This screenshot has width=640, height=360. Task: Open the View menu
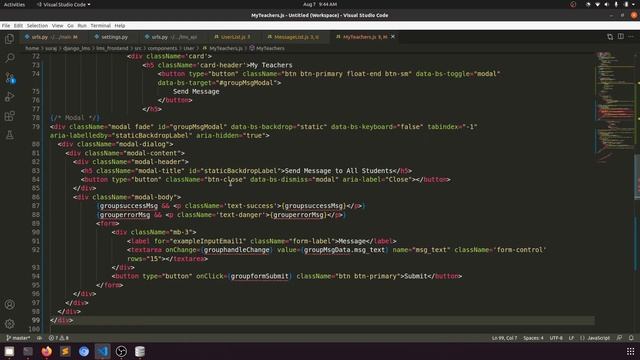pyautogui.click(x=58, y=25)
